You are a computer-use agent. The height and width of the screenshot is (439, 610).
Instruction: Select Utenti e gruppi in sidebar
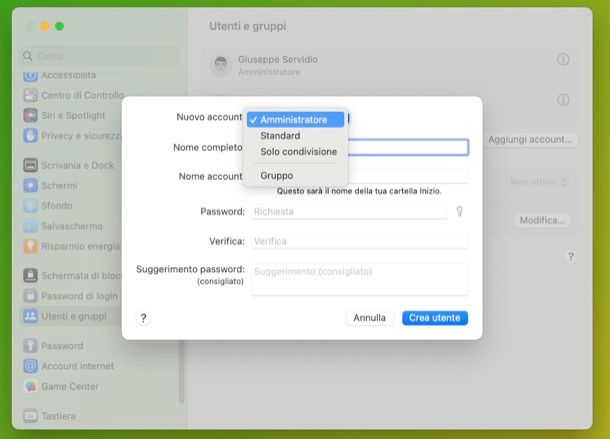[72, 316]
